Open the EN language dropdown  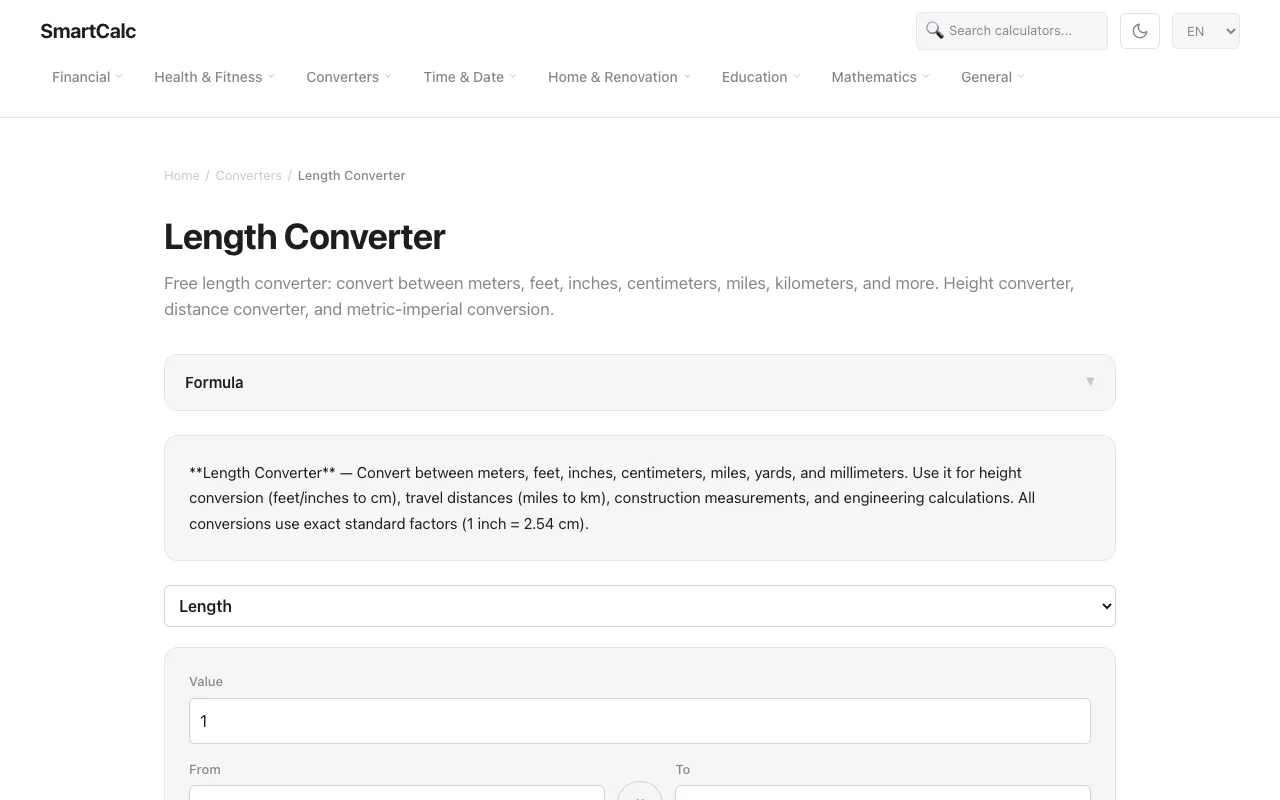tap(1206, 31)
